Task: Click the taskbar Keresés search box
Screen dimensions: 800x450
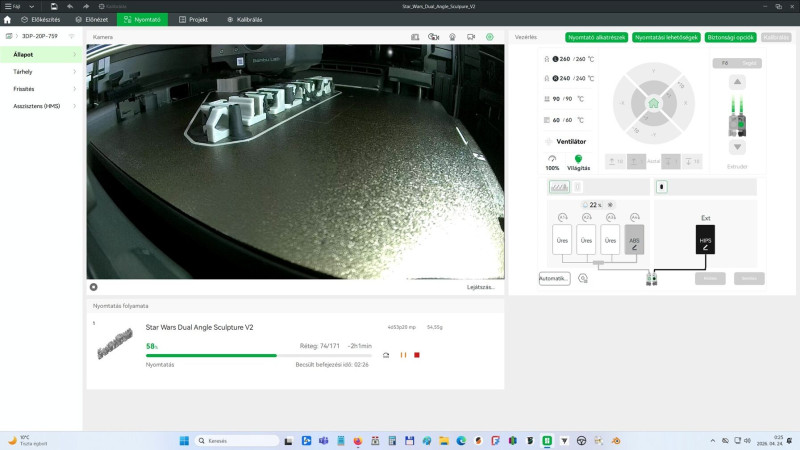Action: pos(236,441)
